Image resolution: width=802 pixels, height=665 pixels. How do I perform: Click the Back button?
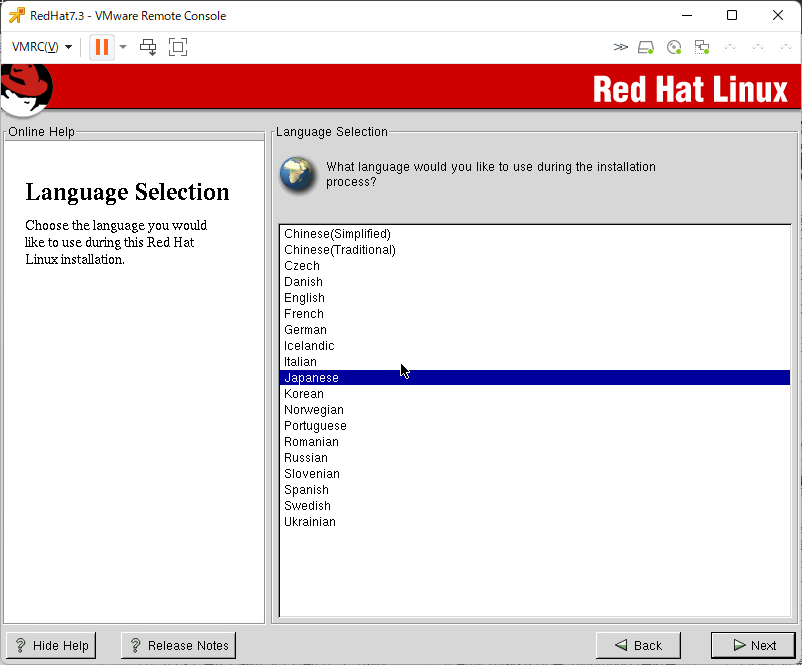pos(638,646)
